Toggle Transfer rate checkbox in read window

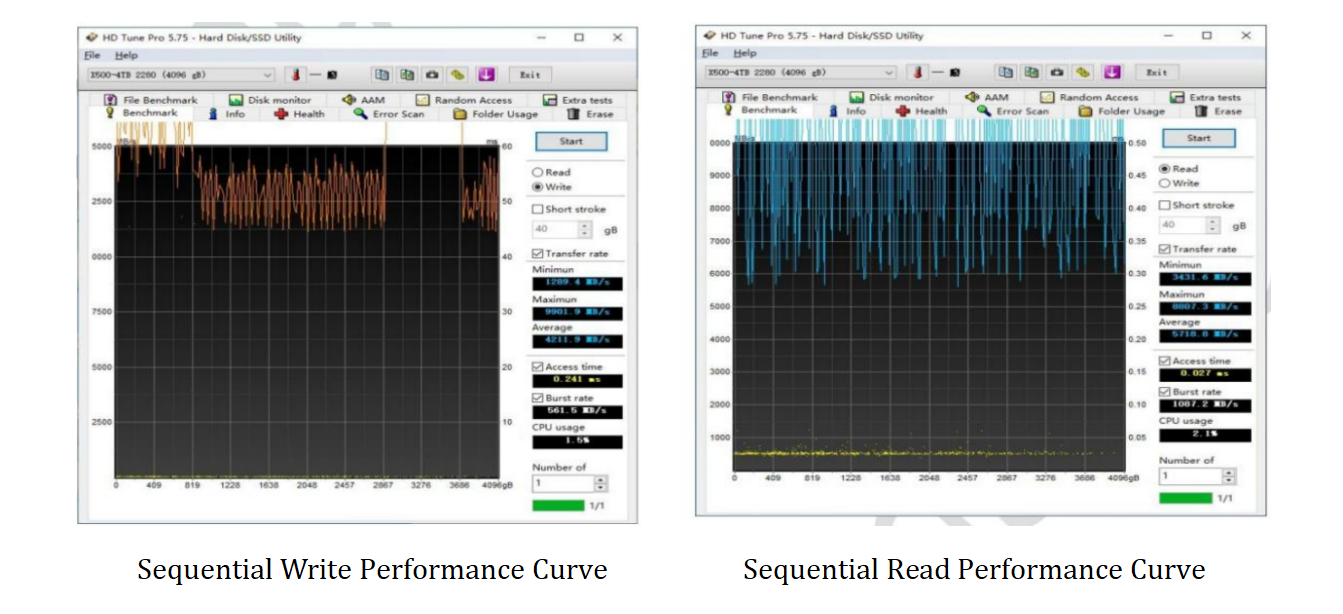(1164, 249)
